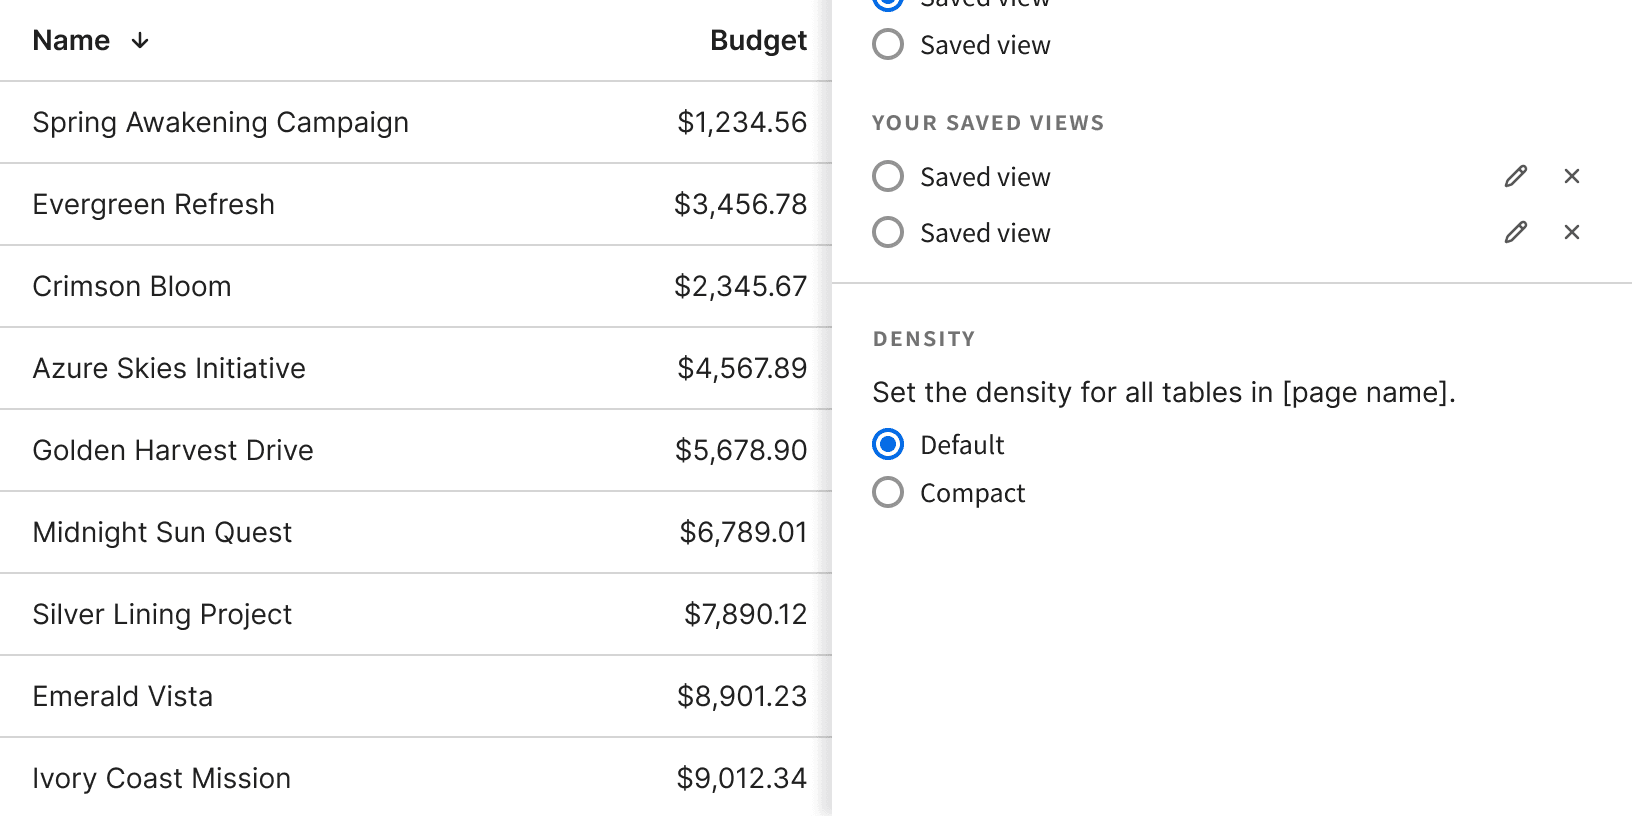Select the saved view radio above Your Saved Views
Image resolution: width=1632 pixels, height=816 pixels.
tap(888, 45)
